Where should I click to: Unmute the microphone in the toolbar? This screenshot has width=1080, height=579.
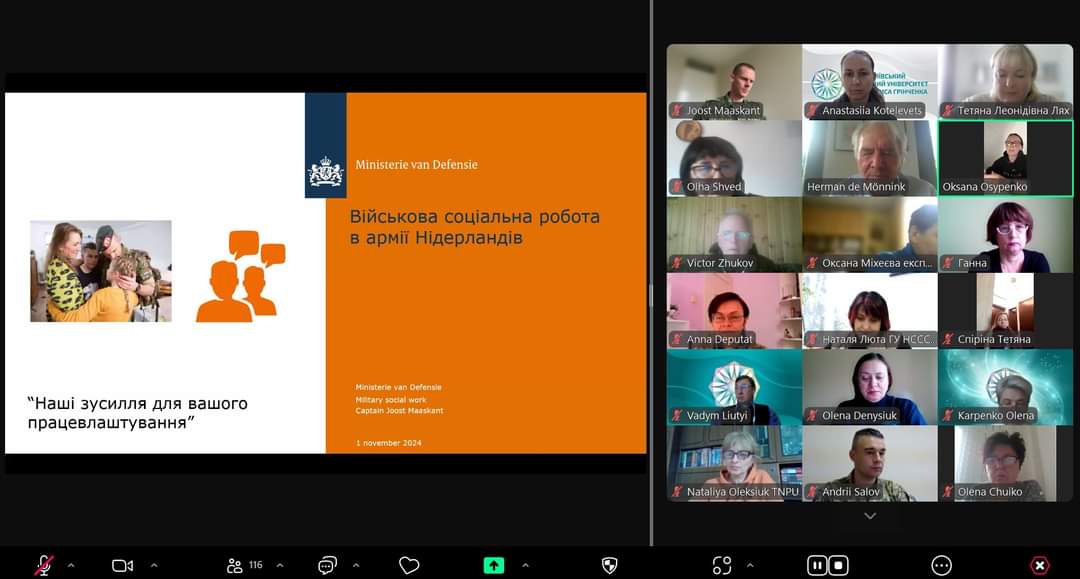click(43, 565)
